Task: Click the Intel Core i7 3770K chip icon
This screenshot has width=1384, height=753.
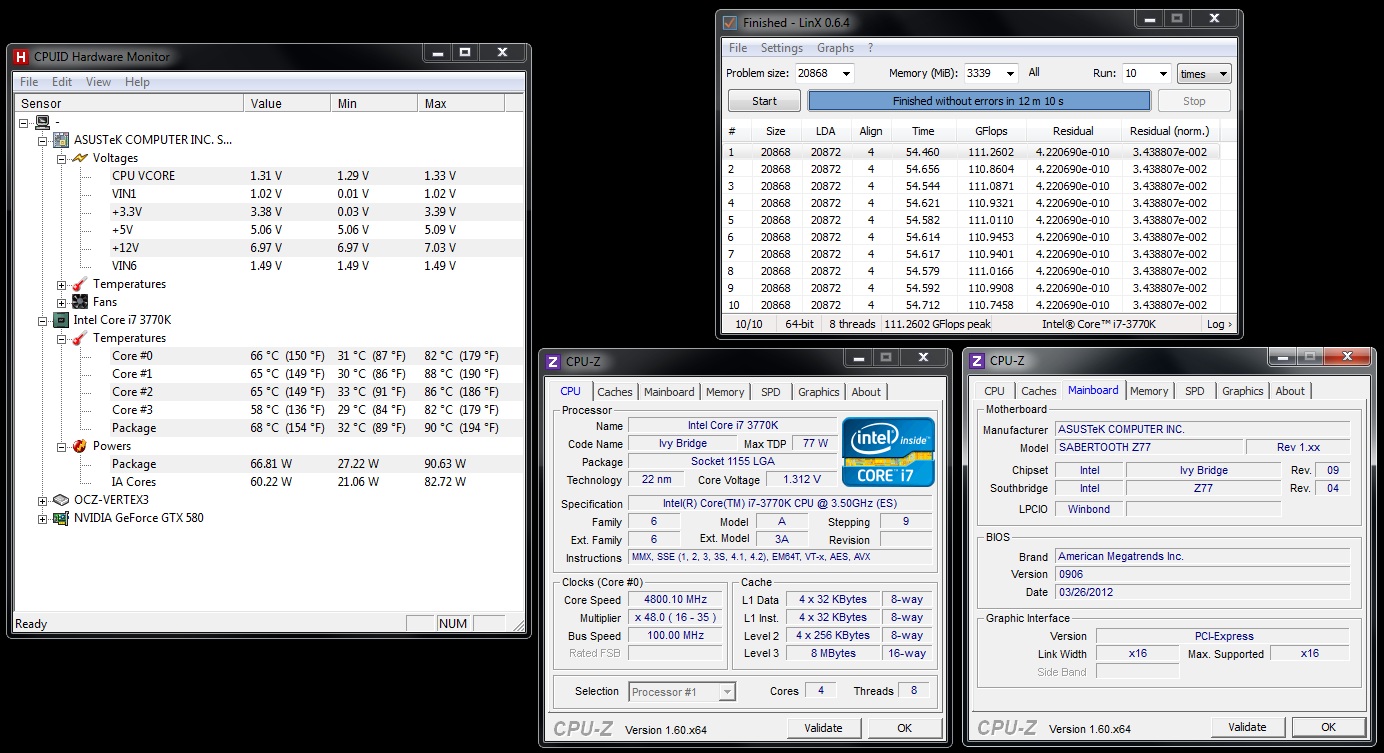Action: click(62, 320)
